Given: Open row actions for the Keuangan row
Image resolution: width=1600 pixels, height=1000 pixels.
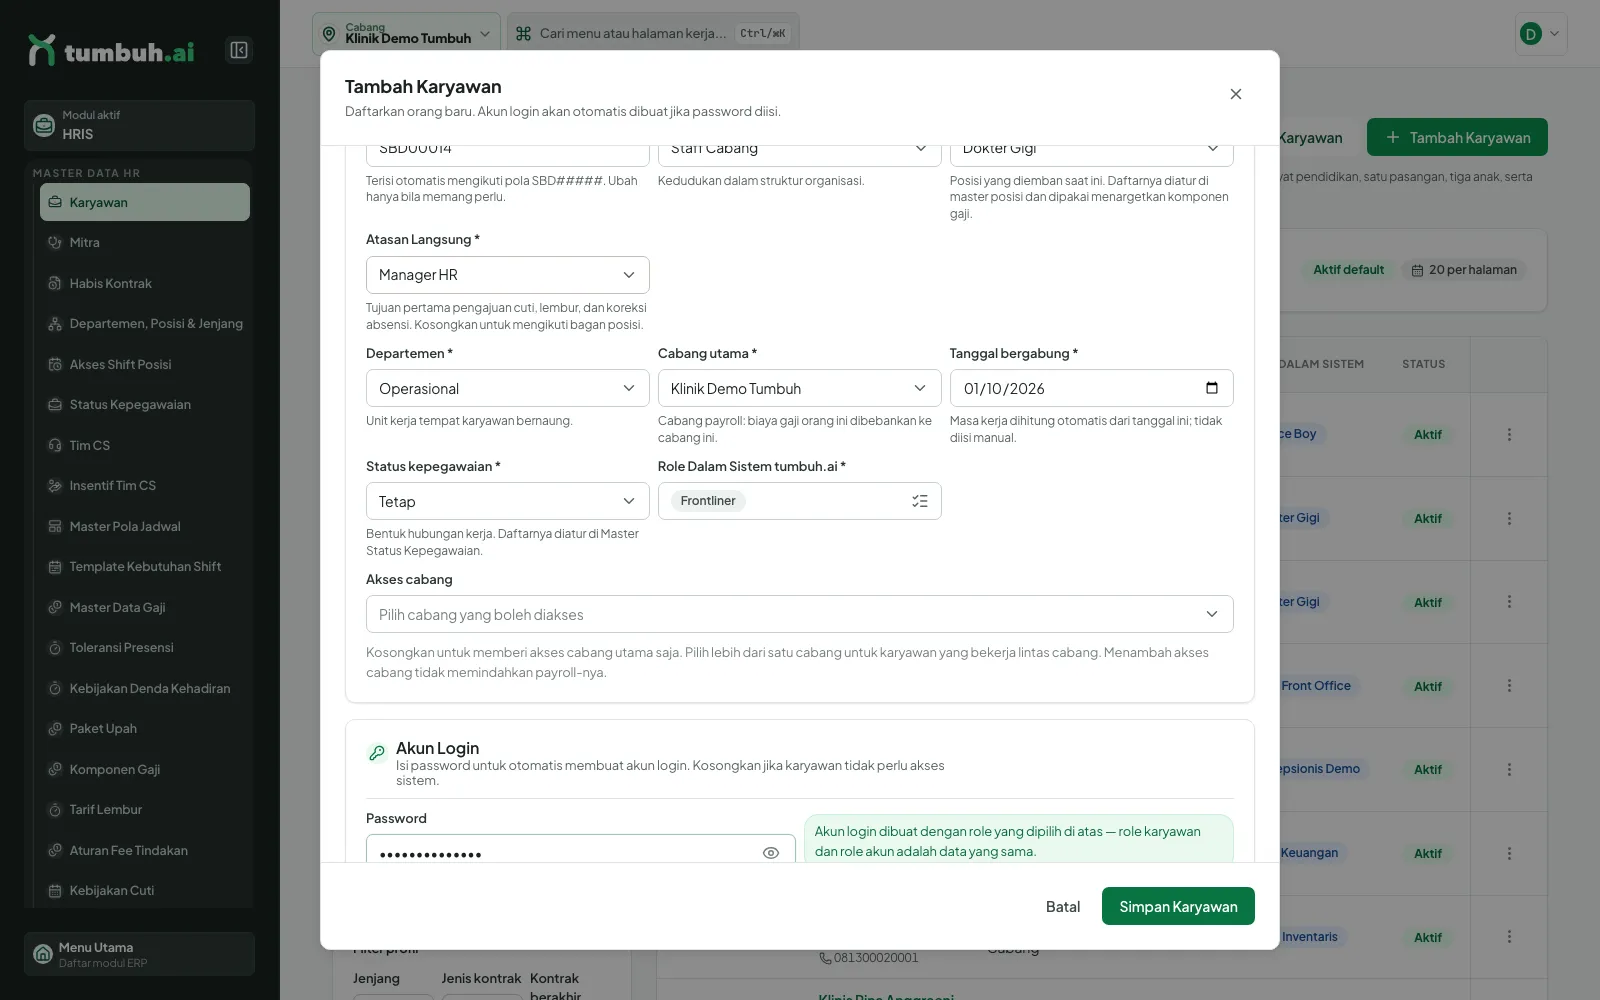Looking at the screenshot, I should [x=1509, y=854].
